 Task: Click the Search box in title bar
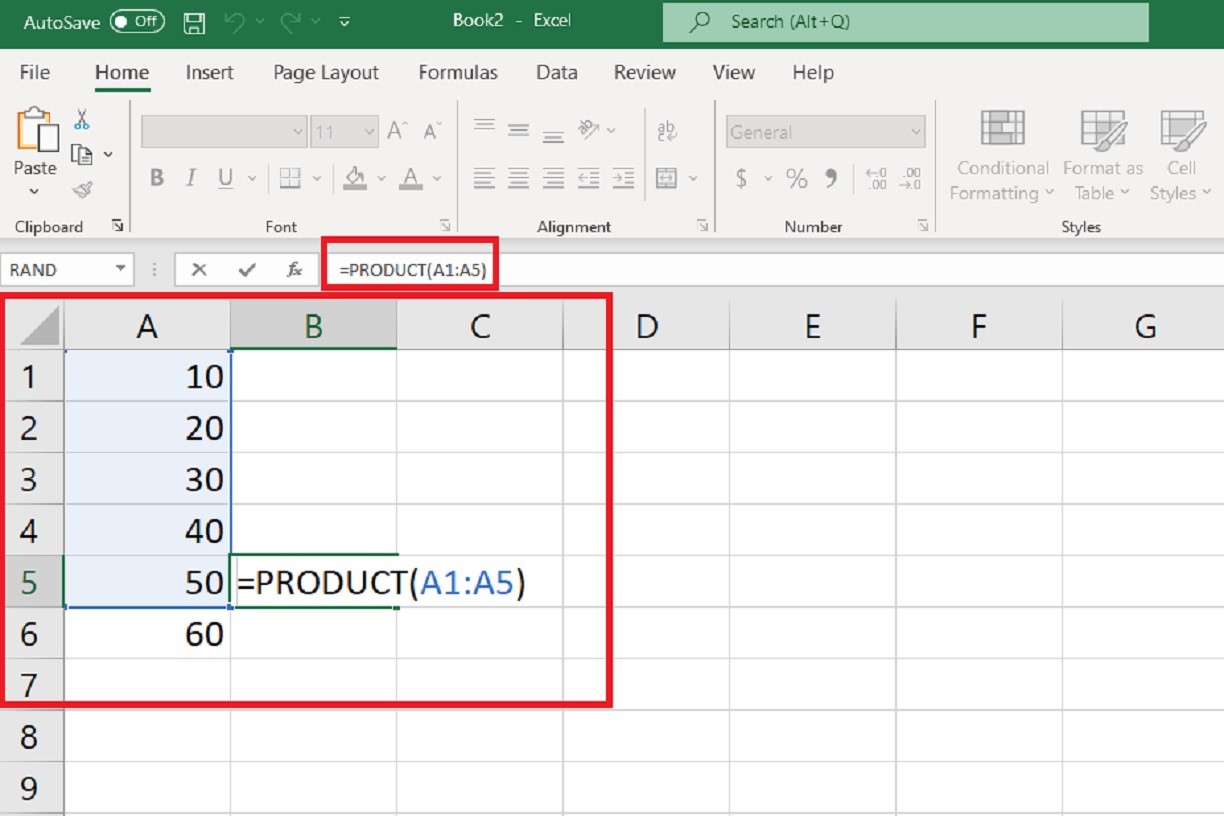[x=905, y=21]
